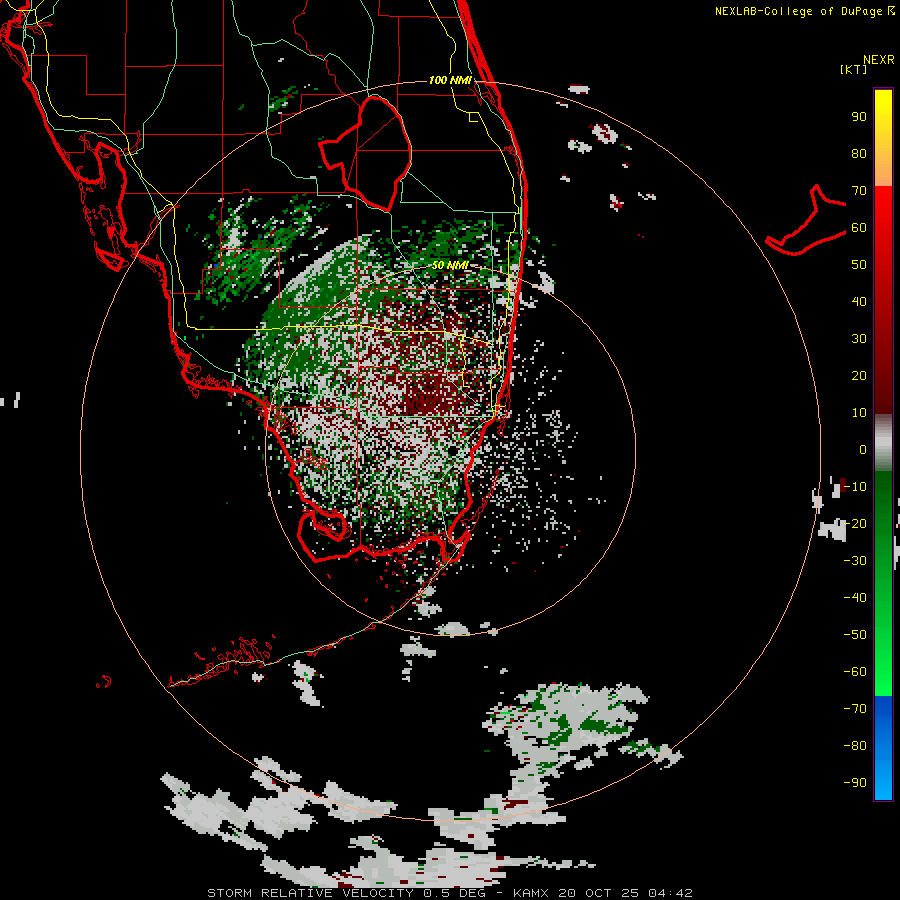Click the -60 tick label on the scale
This screenshot has height=900, width=900.
click(x=855, y=672)
